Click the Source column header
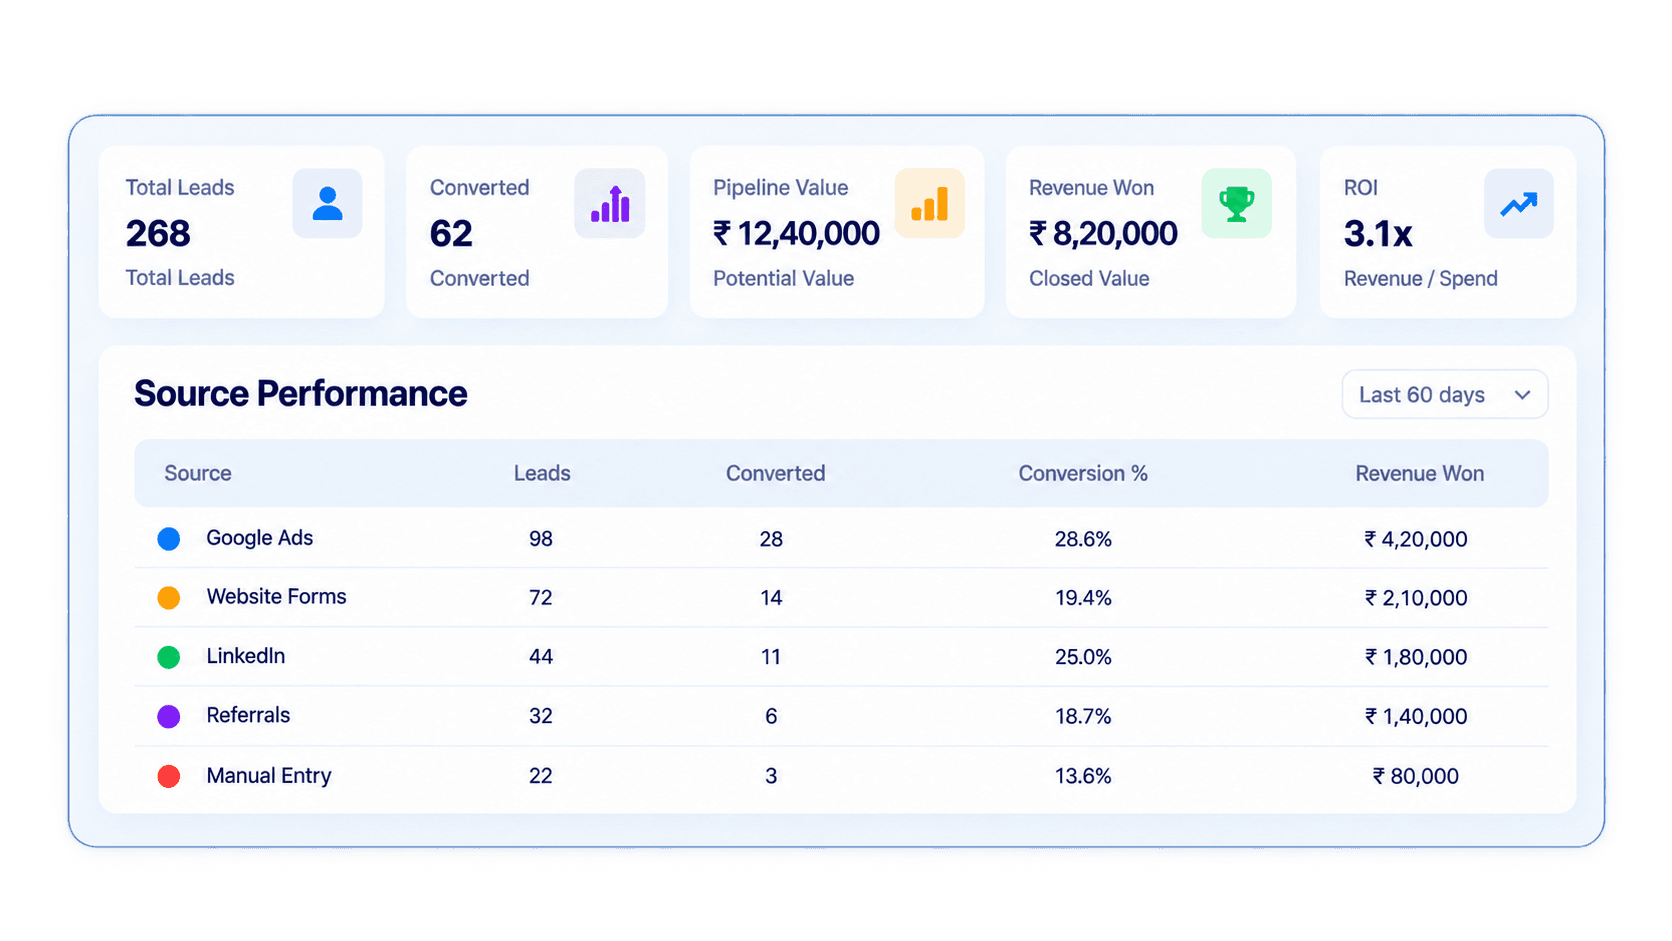Viewport: 1672px width, 941px height. point(198,473)
